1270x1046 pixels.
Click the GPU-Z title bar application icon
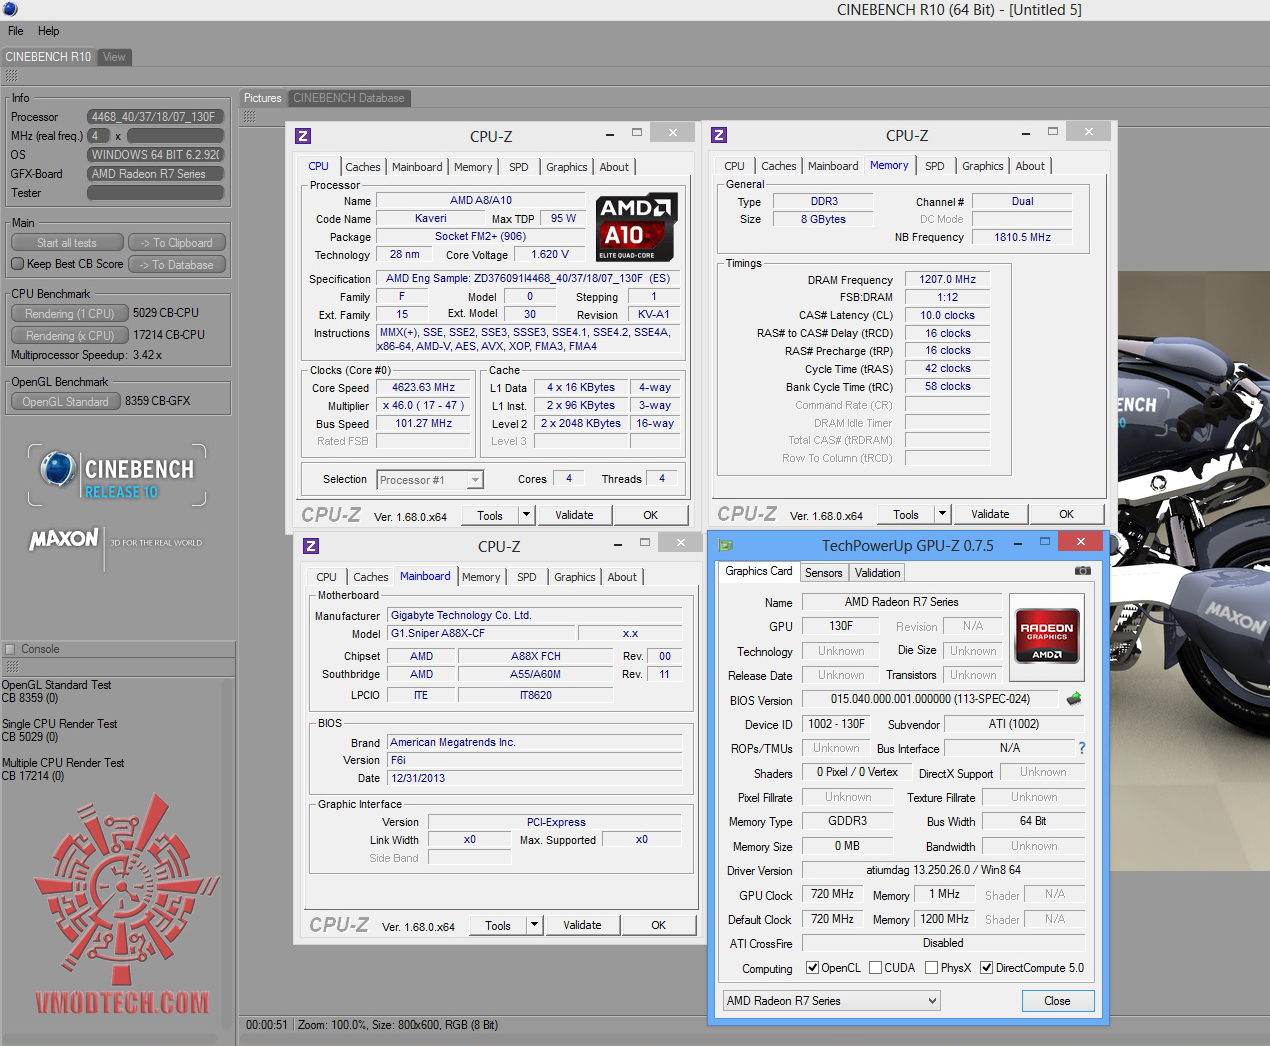click(x=726, y=545)
